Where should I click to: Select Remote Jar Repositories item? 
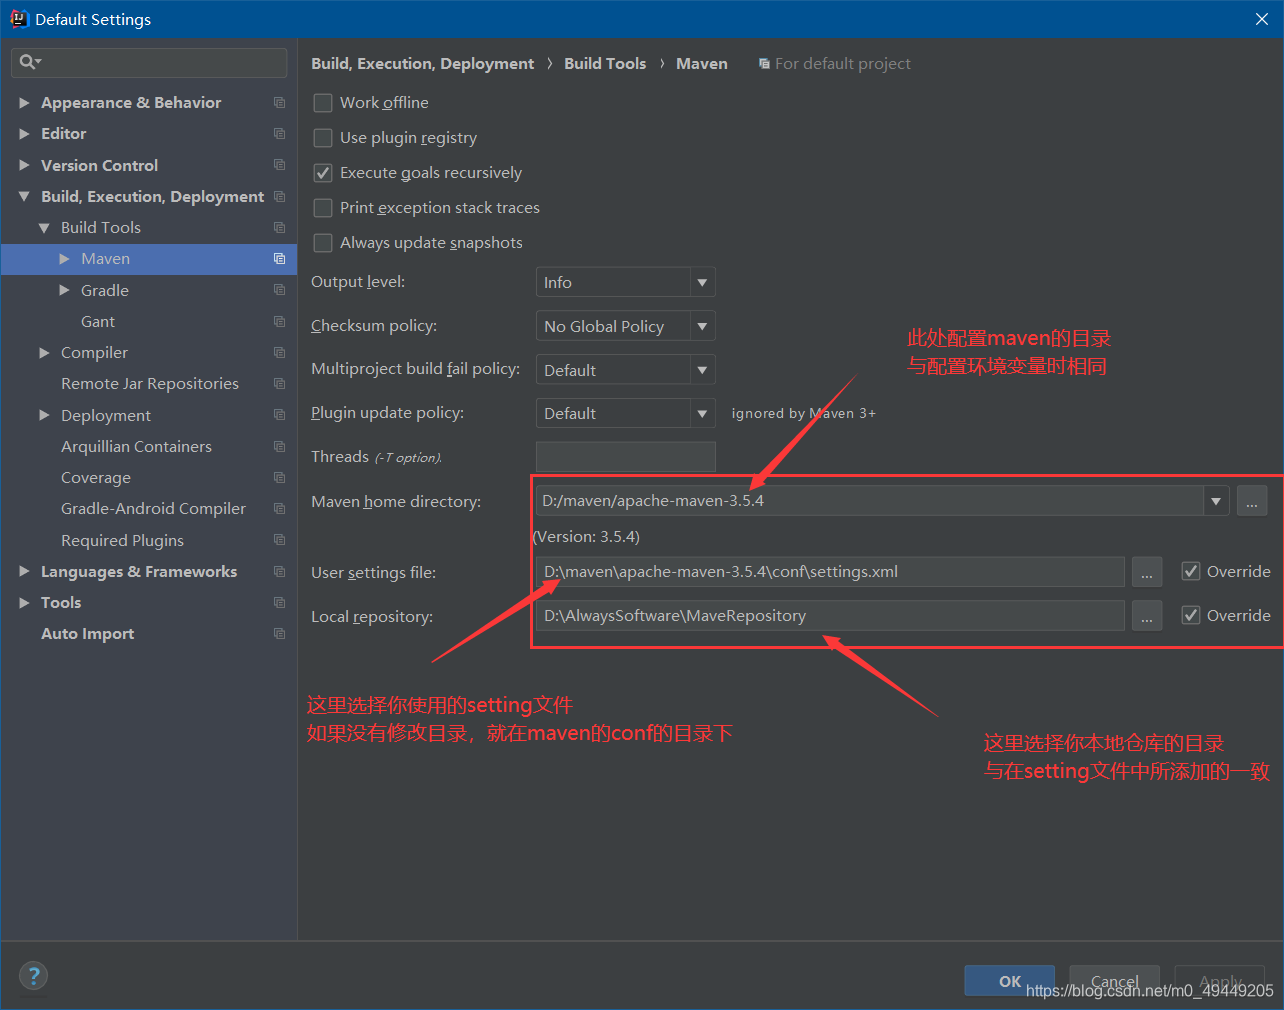point(150,384)
